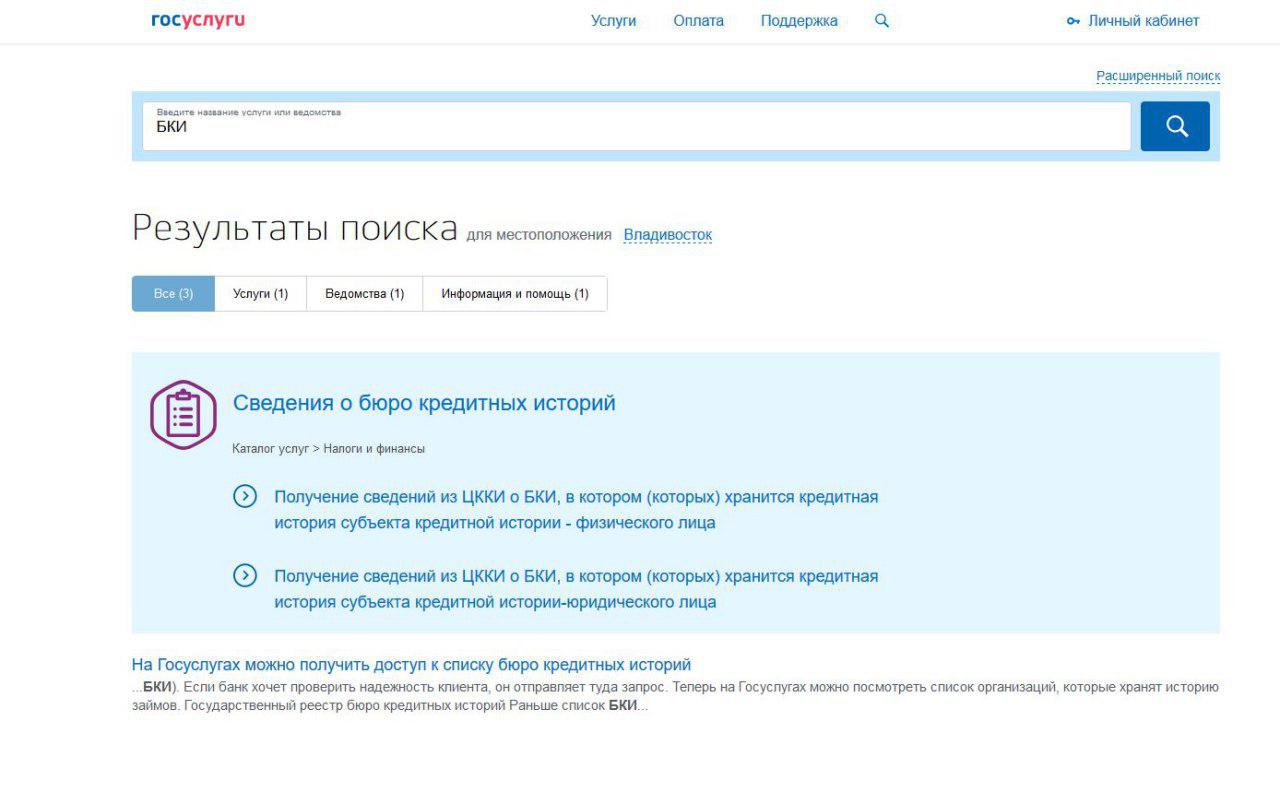Click the для местоположения label
1280x792 pixels.
point(538,235)
